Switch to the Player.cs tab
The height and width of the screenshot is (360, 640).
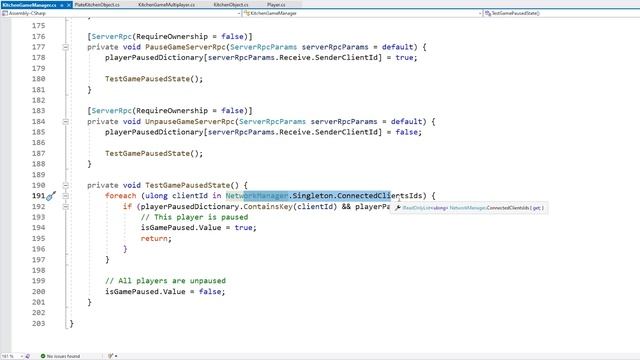pos(276,4)
